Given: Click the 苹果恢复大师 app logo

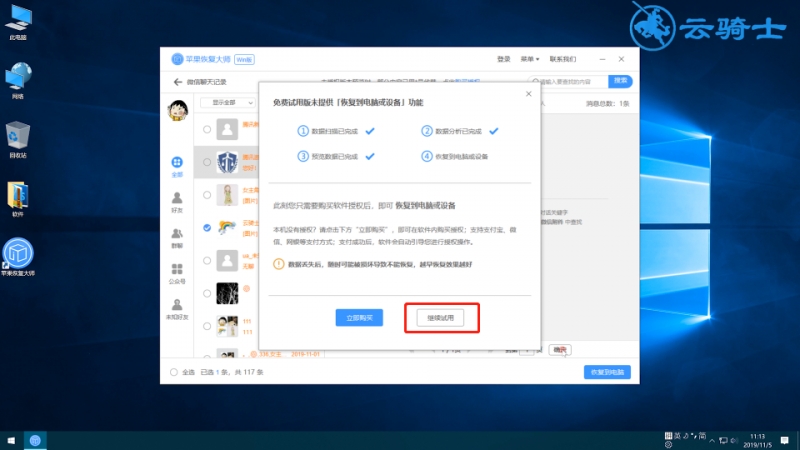Looking at the screenshot, I should coord(177,59).
